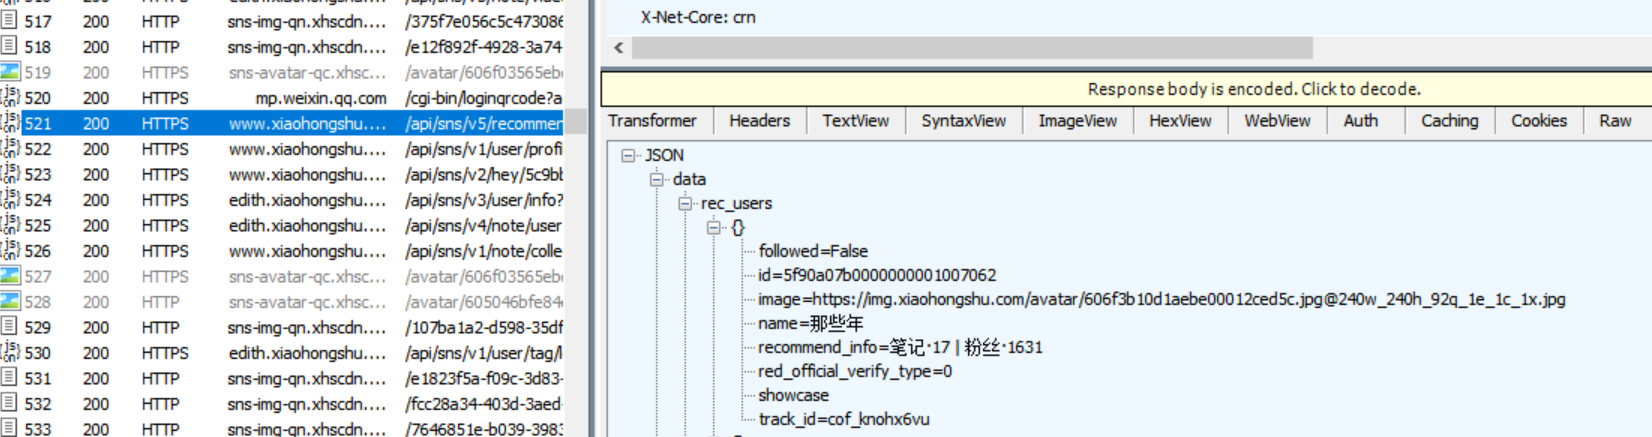The height and width of the screenshot is (437, 1652).
Task: Click the sessions list vertical scrollbar
Action: [576, 122]
